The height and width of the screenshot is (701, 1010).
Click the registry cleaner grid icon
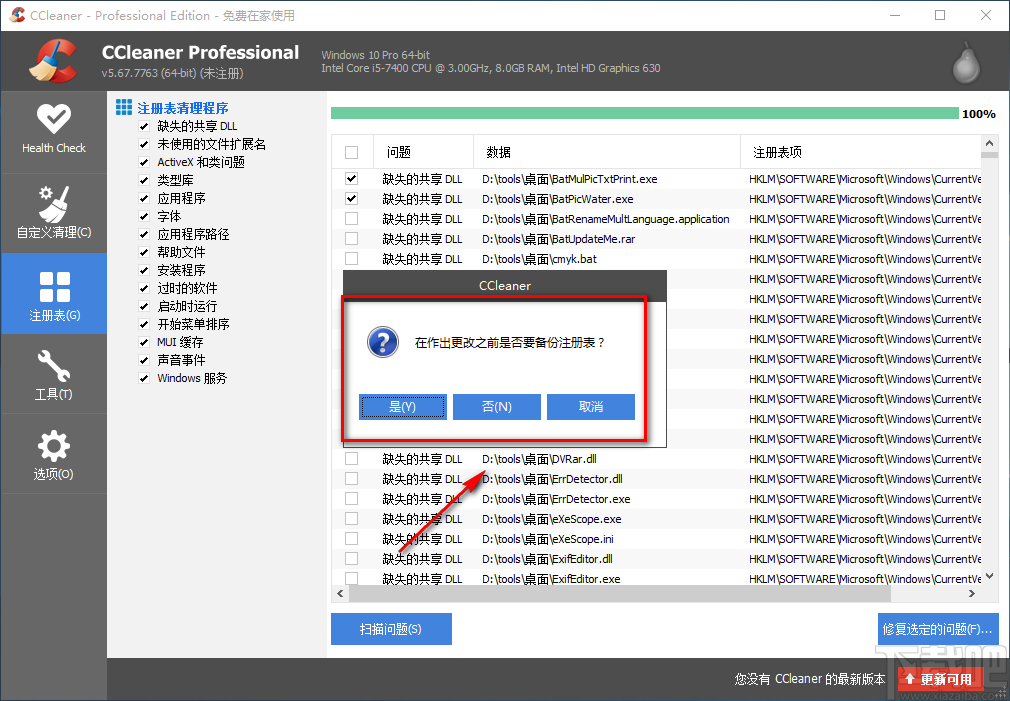pyautogui.click(x=123, y=106)
